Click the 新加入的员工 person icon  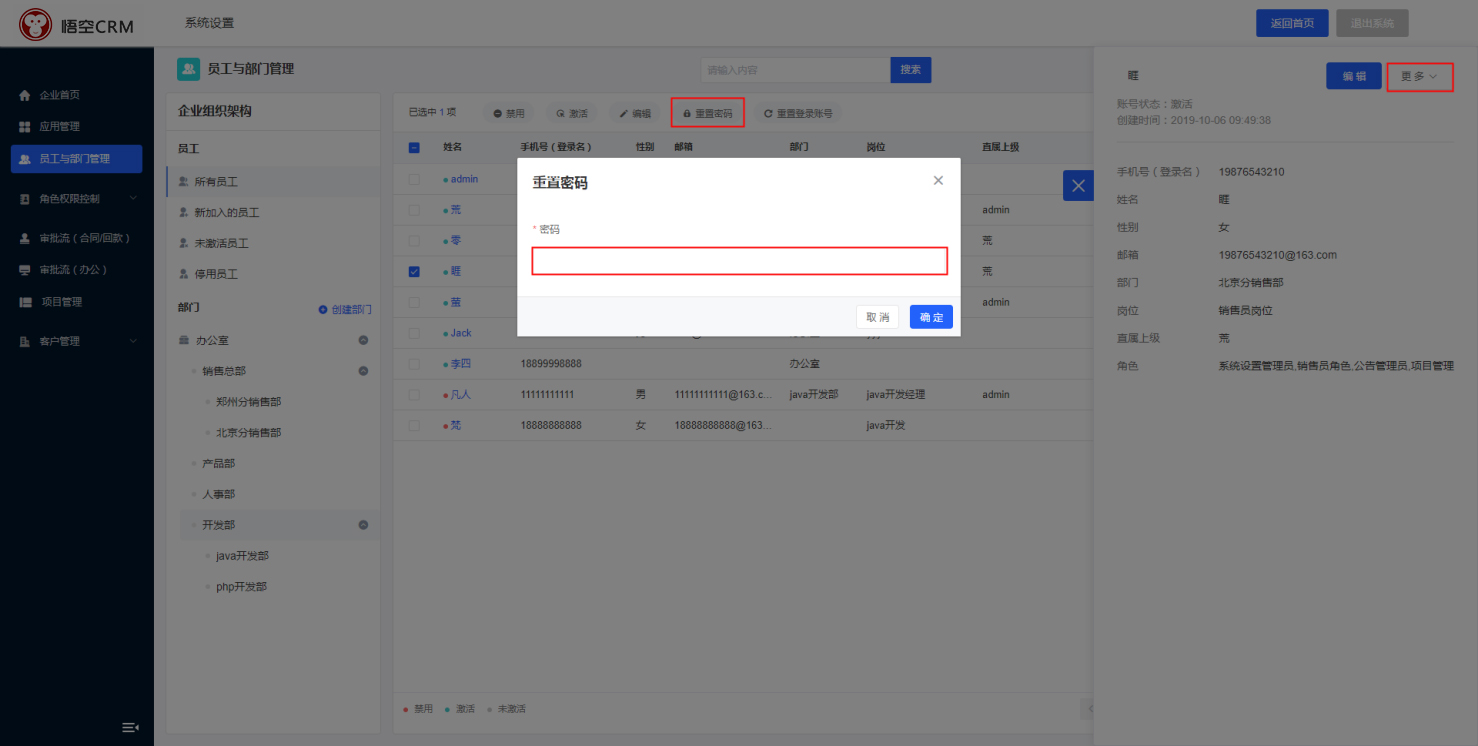184,213
